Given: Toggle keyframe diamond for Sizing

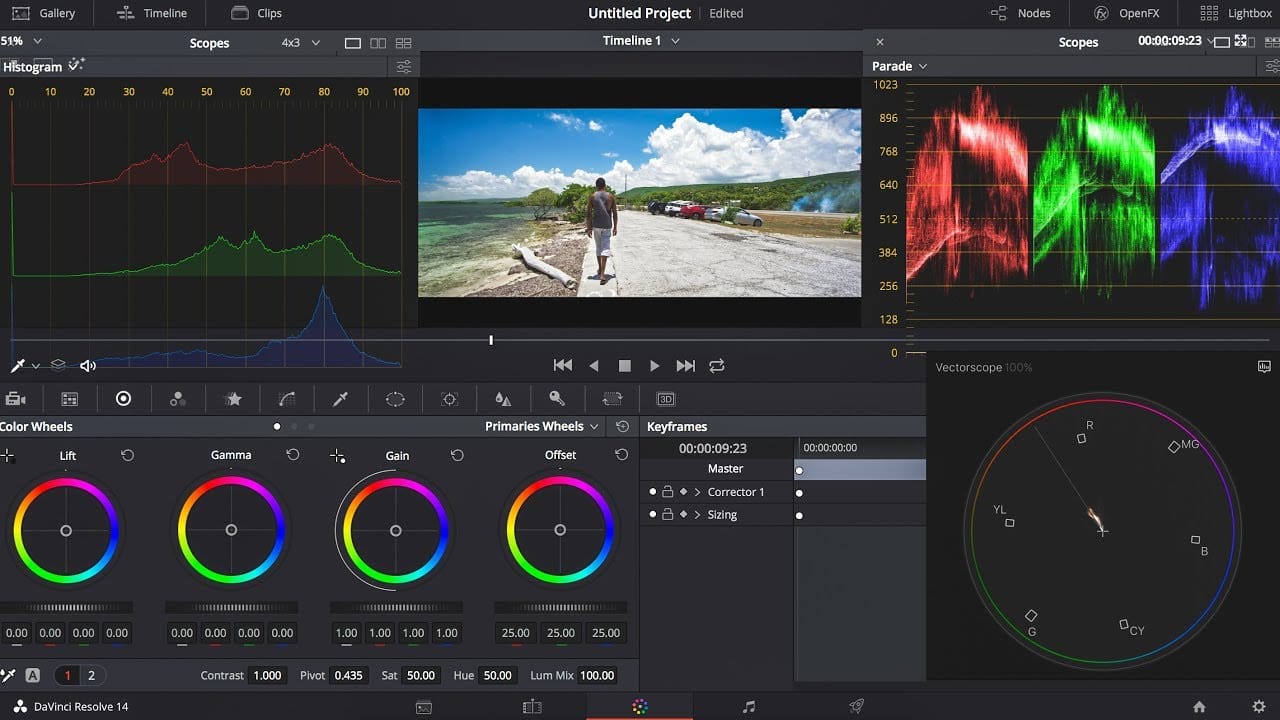Looking at the screenshot, I should tap(684, 515).
